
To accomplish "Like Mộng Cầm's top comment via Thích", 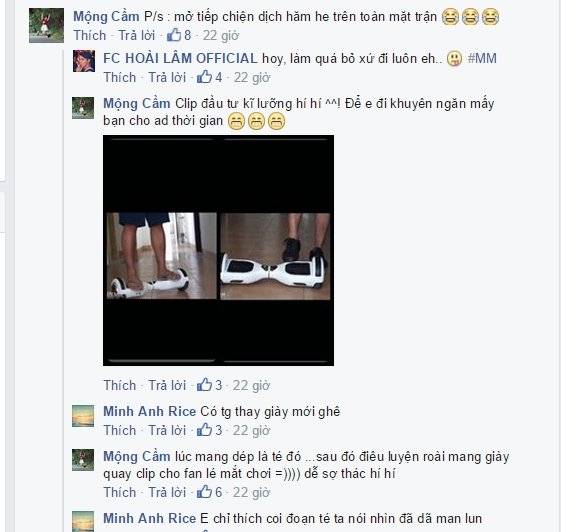I will pos(90,35).
